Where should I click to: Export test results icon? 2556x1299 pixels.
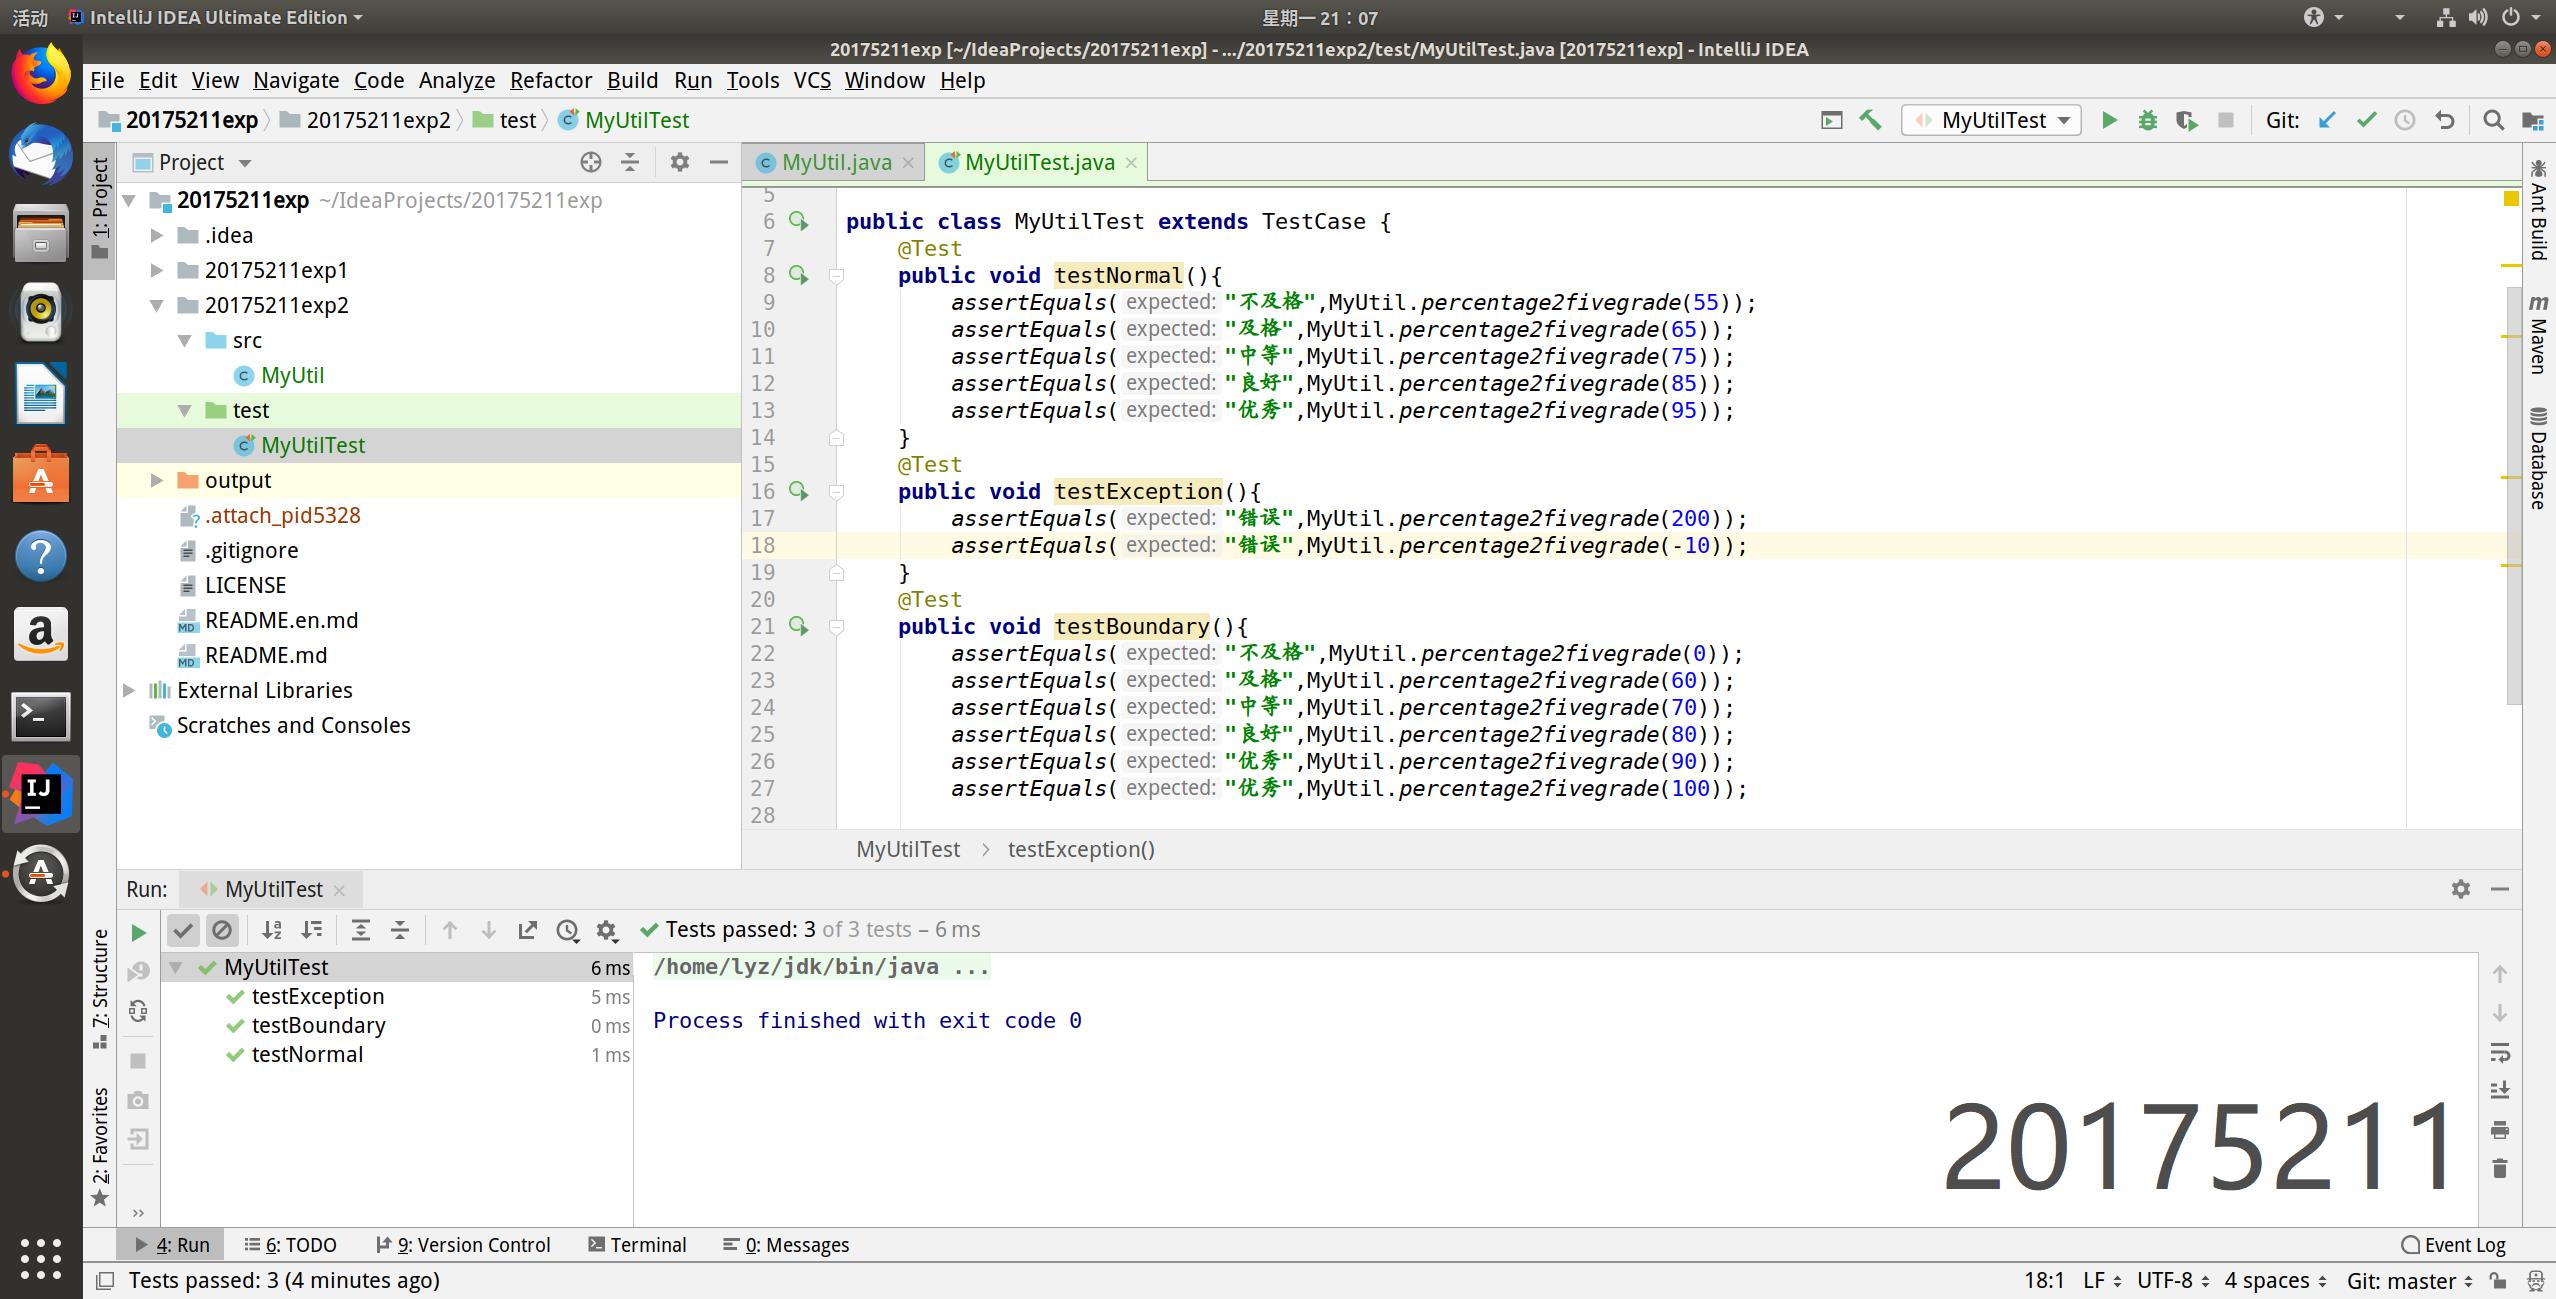click(x=528, y=930)
